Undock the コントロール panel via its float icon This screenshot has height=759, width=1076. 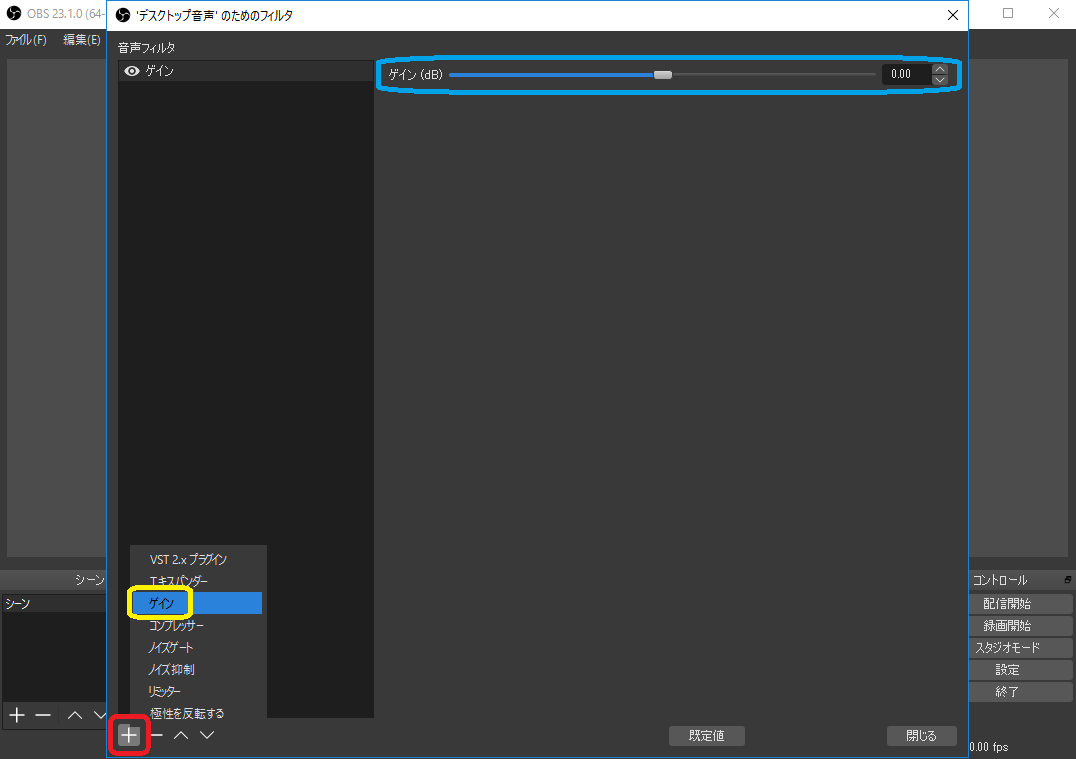click(1068, 580)
